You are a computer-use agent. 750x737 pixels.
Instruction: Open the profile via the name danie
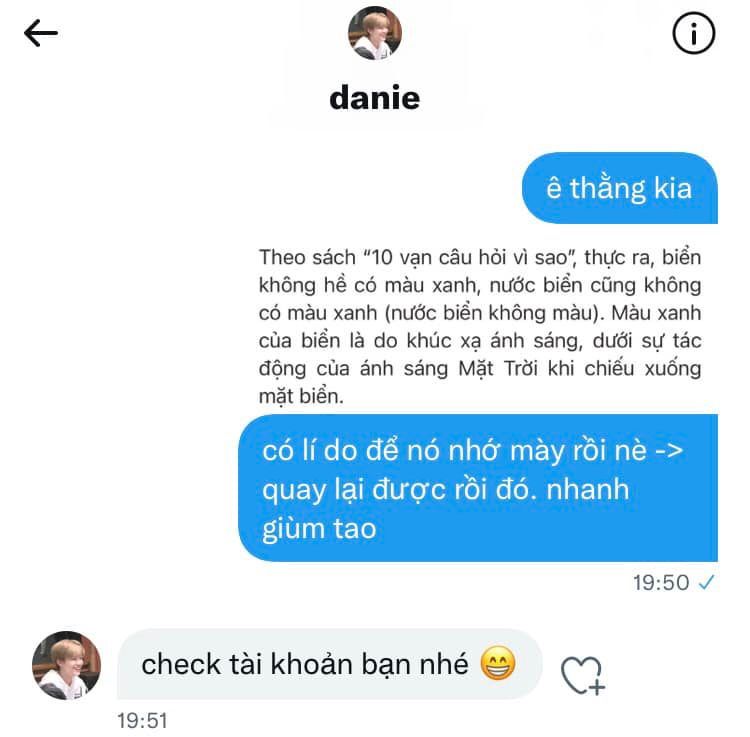pyautogui.click(x=375, y=98)
